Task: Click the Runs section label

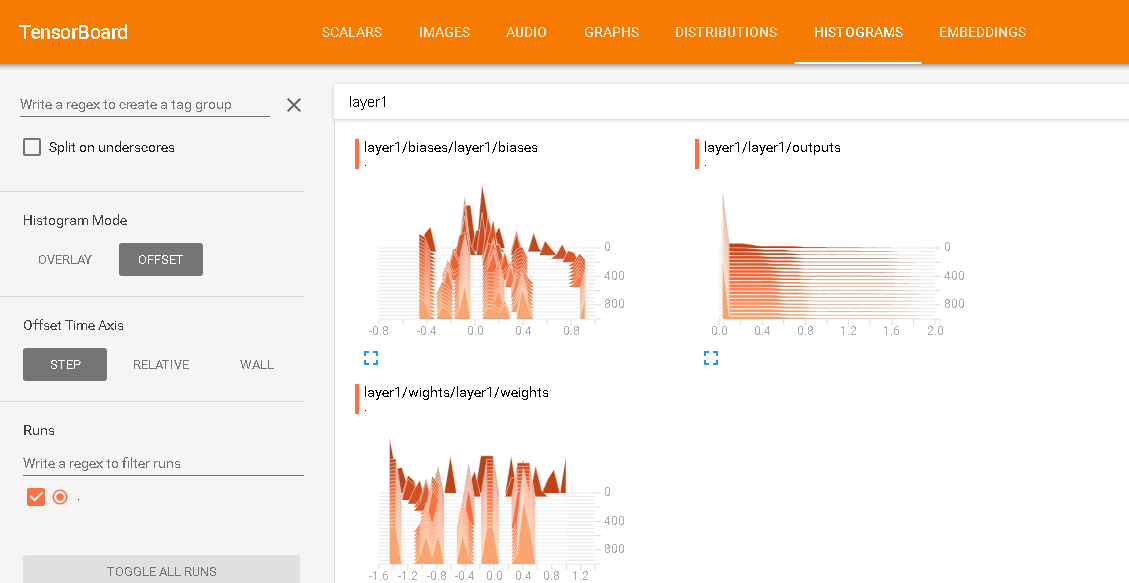Action: [39, 430]
